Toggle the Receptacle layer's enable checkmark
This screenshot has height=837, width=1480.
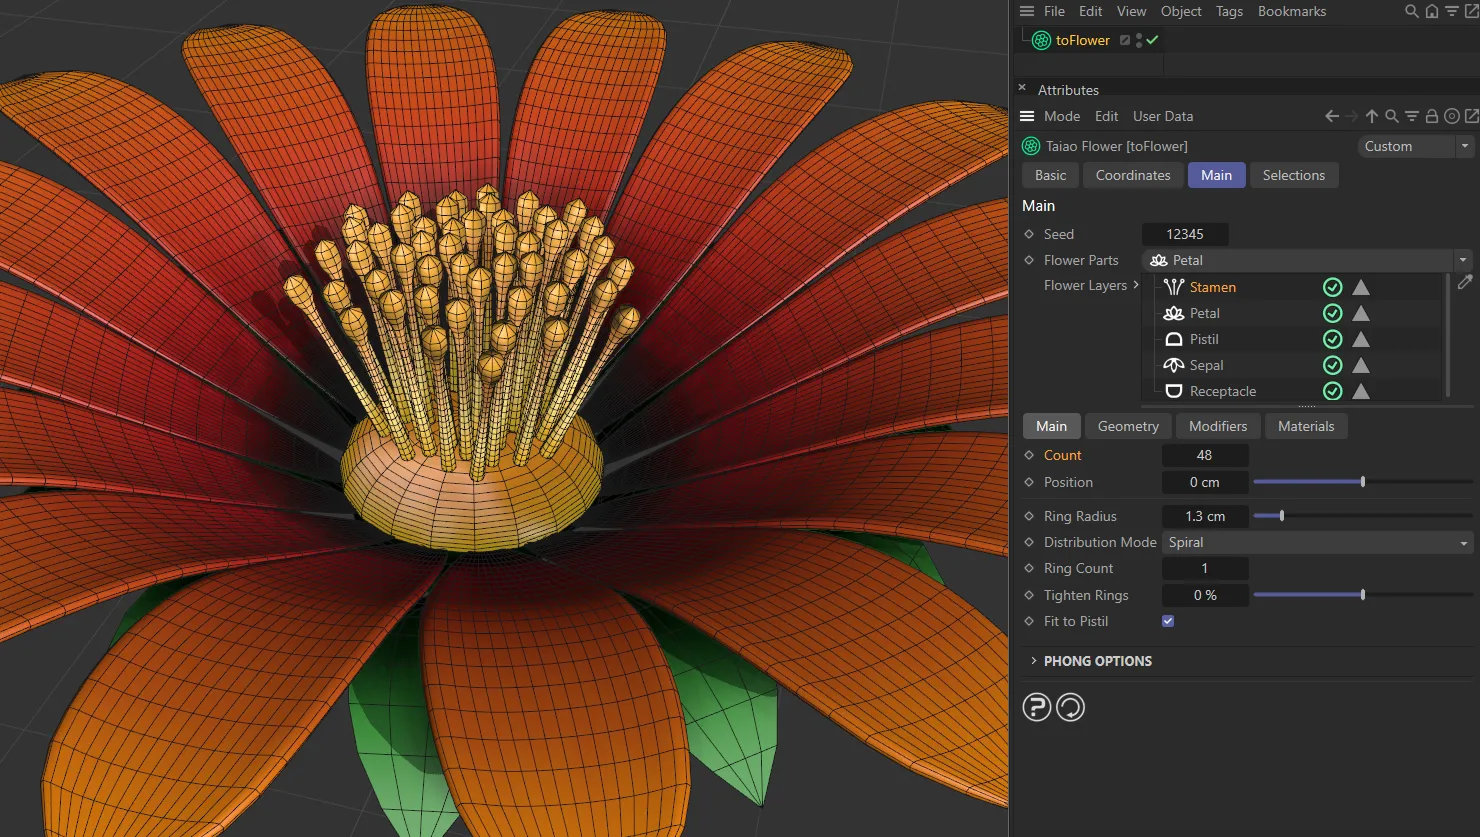(1331, 391)
